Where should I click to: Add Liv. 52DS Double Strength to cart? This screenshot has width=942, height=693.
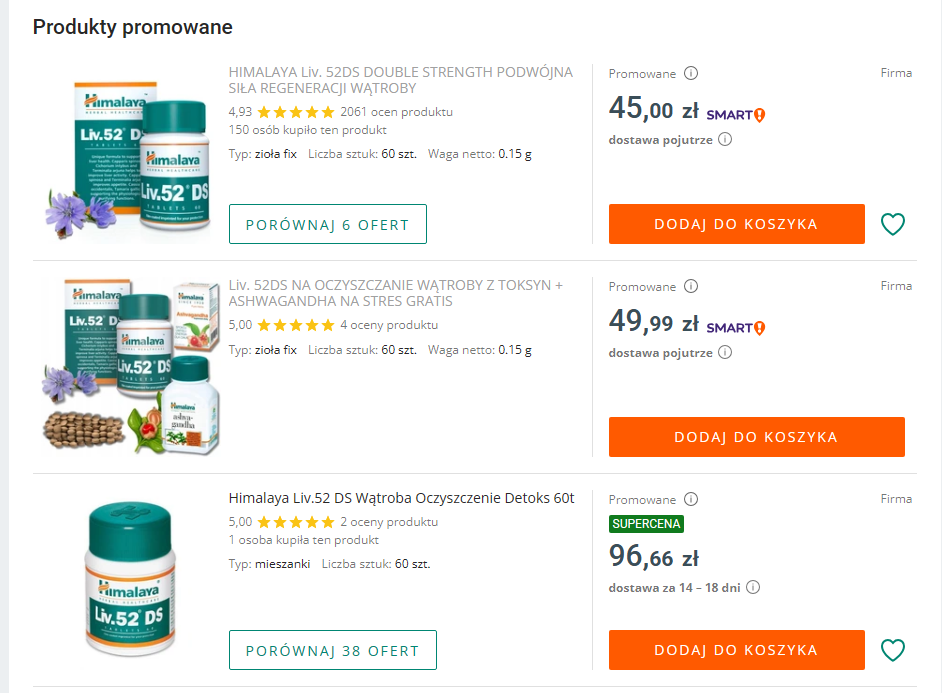pos(736,224)
